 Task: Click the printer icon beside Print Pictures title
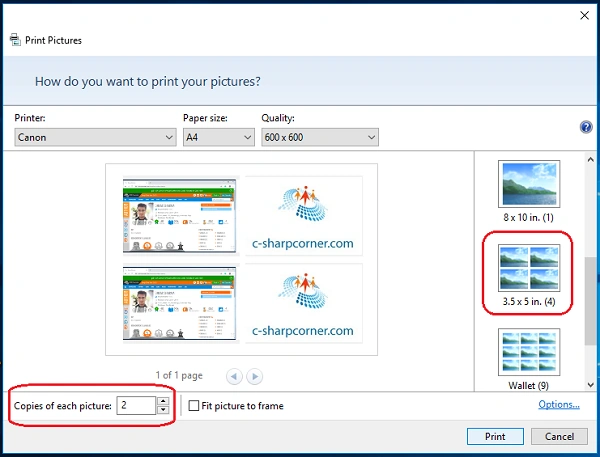(15, 40)
